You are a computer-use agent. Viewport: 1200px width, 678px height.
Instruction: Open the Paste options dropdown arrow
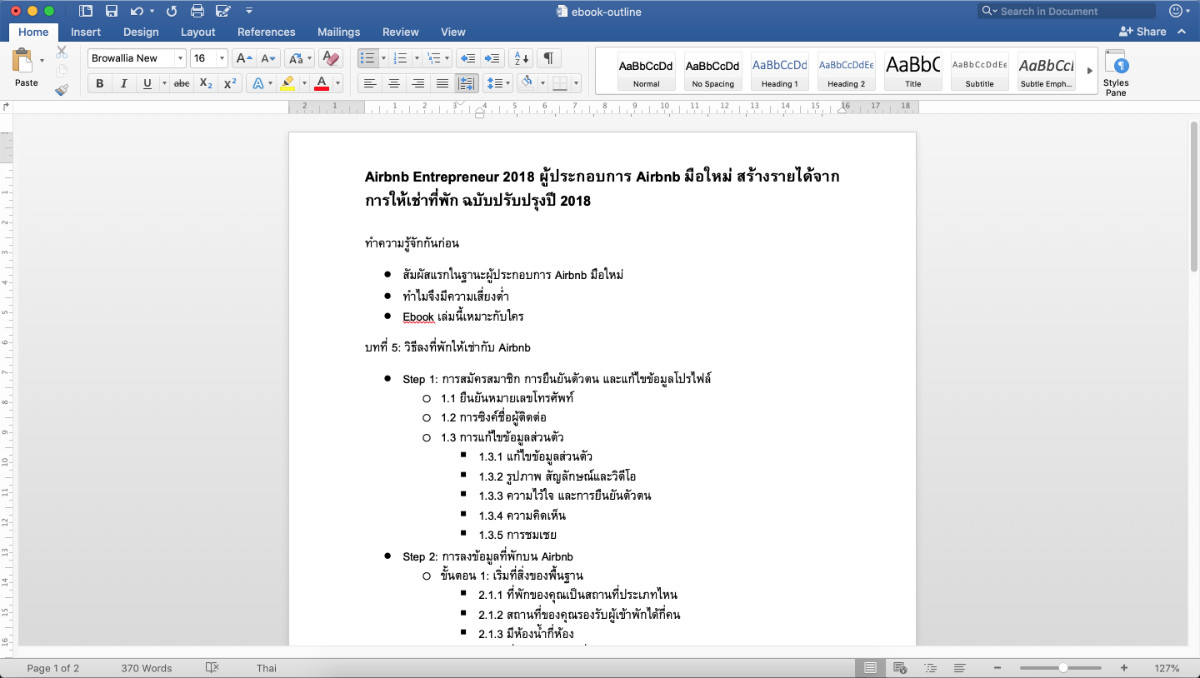[x=42, y=61]
